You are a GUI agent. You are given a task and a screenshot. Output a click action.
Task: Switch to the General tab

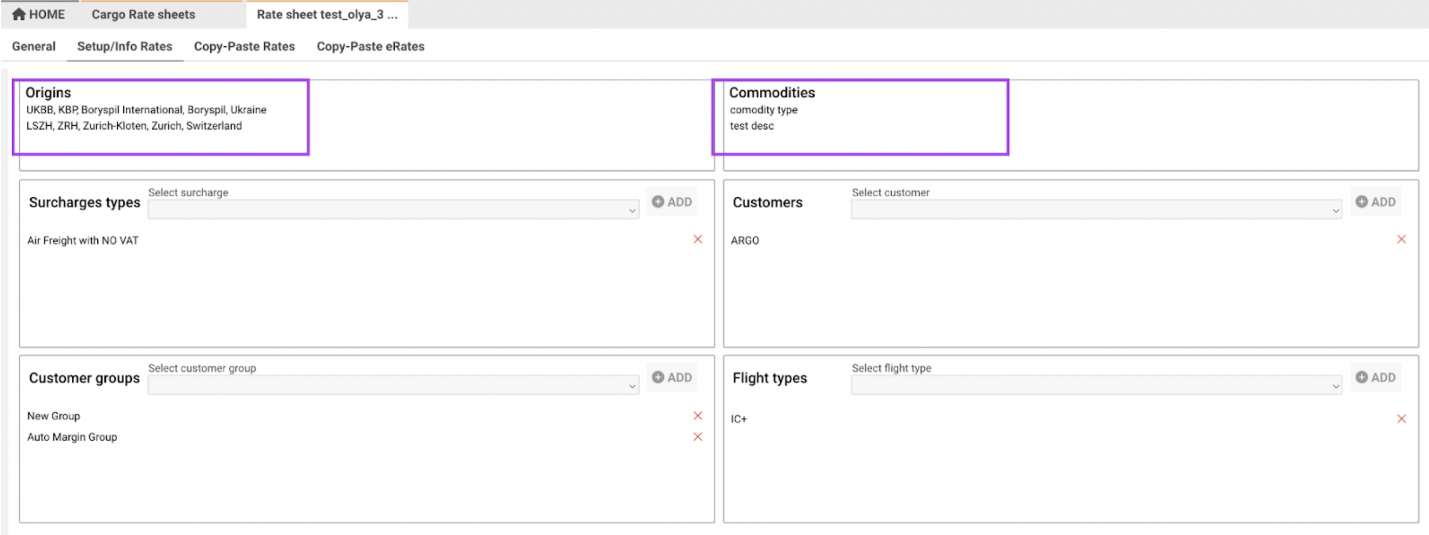(34, 46)
